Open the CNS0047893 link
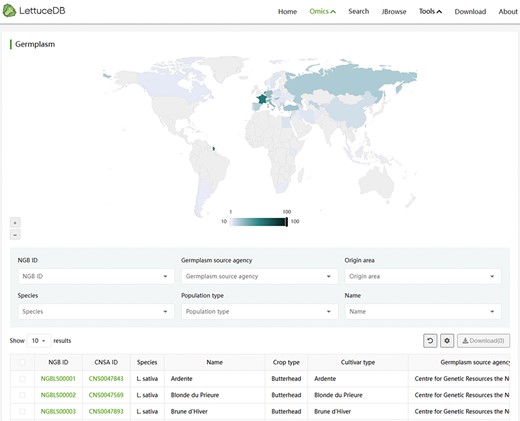Image resolution: width=520 pixels, height=421 pixels. pyautogui.click(x=106, y=411)
